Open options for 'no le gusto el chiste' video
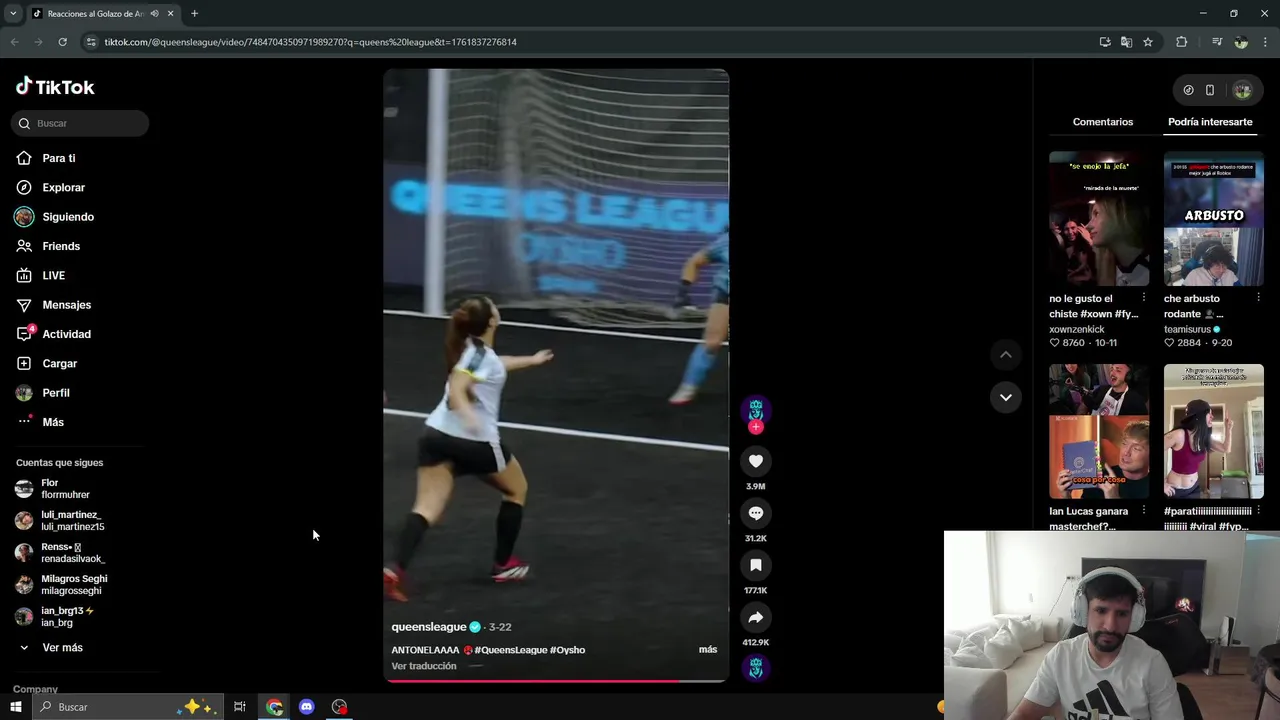The width and height of the screenshot is (1280, 720). point(1144,298)
